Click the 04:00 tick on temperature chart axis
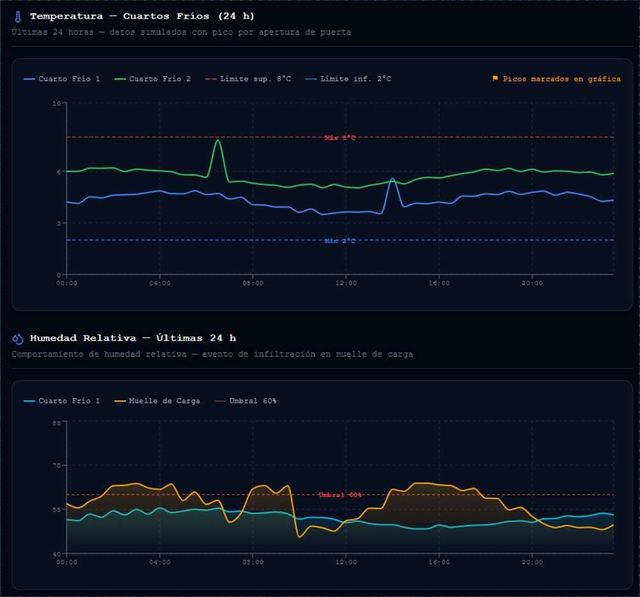The image size is (640, 597). pos(160,283)
